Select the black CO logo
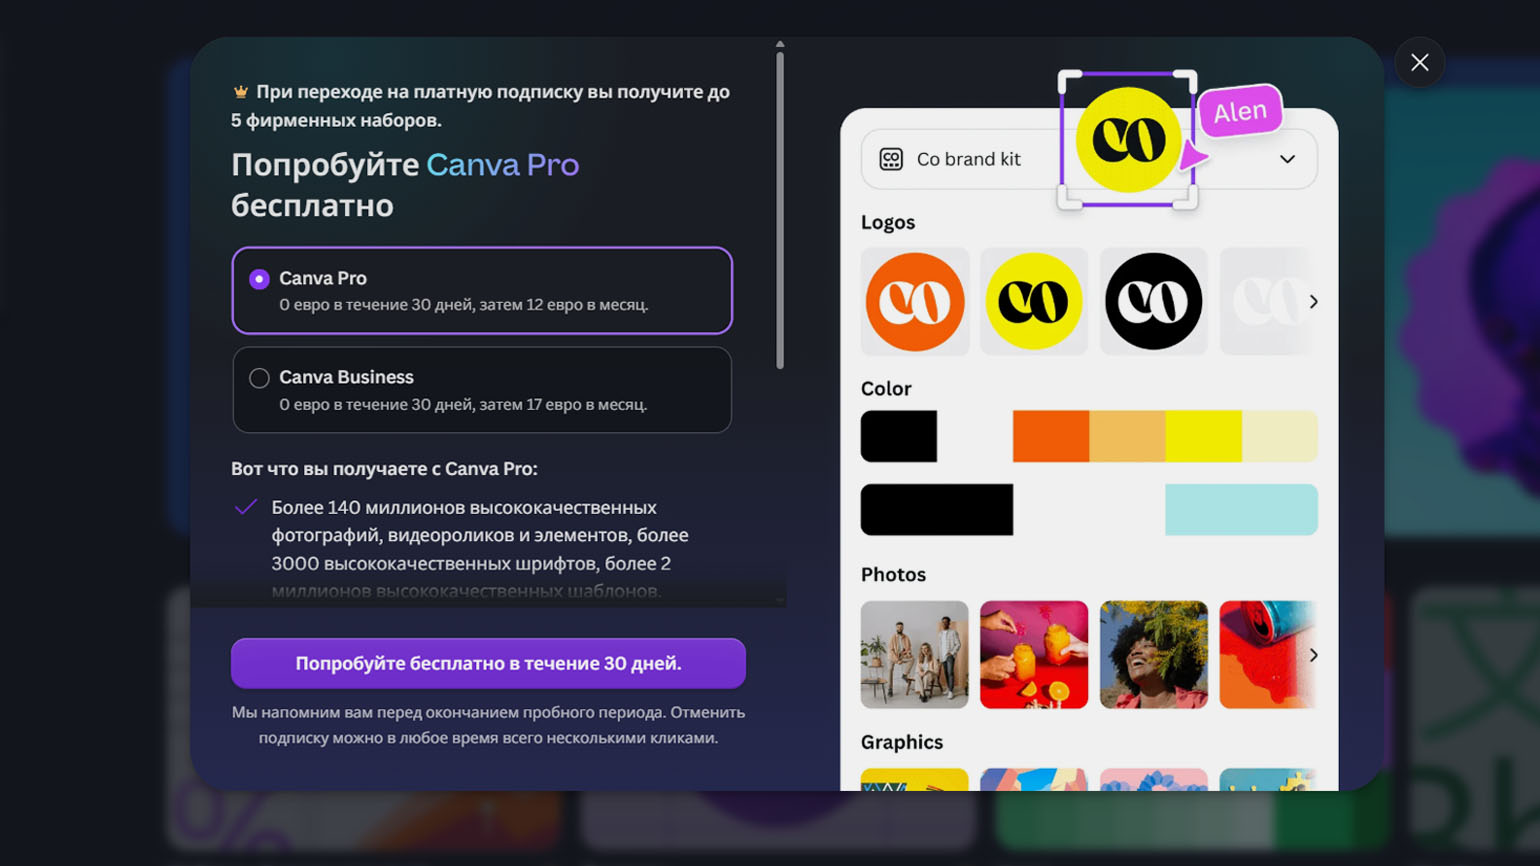 [x=1153, y=301]
